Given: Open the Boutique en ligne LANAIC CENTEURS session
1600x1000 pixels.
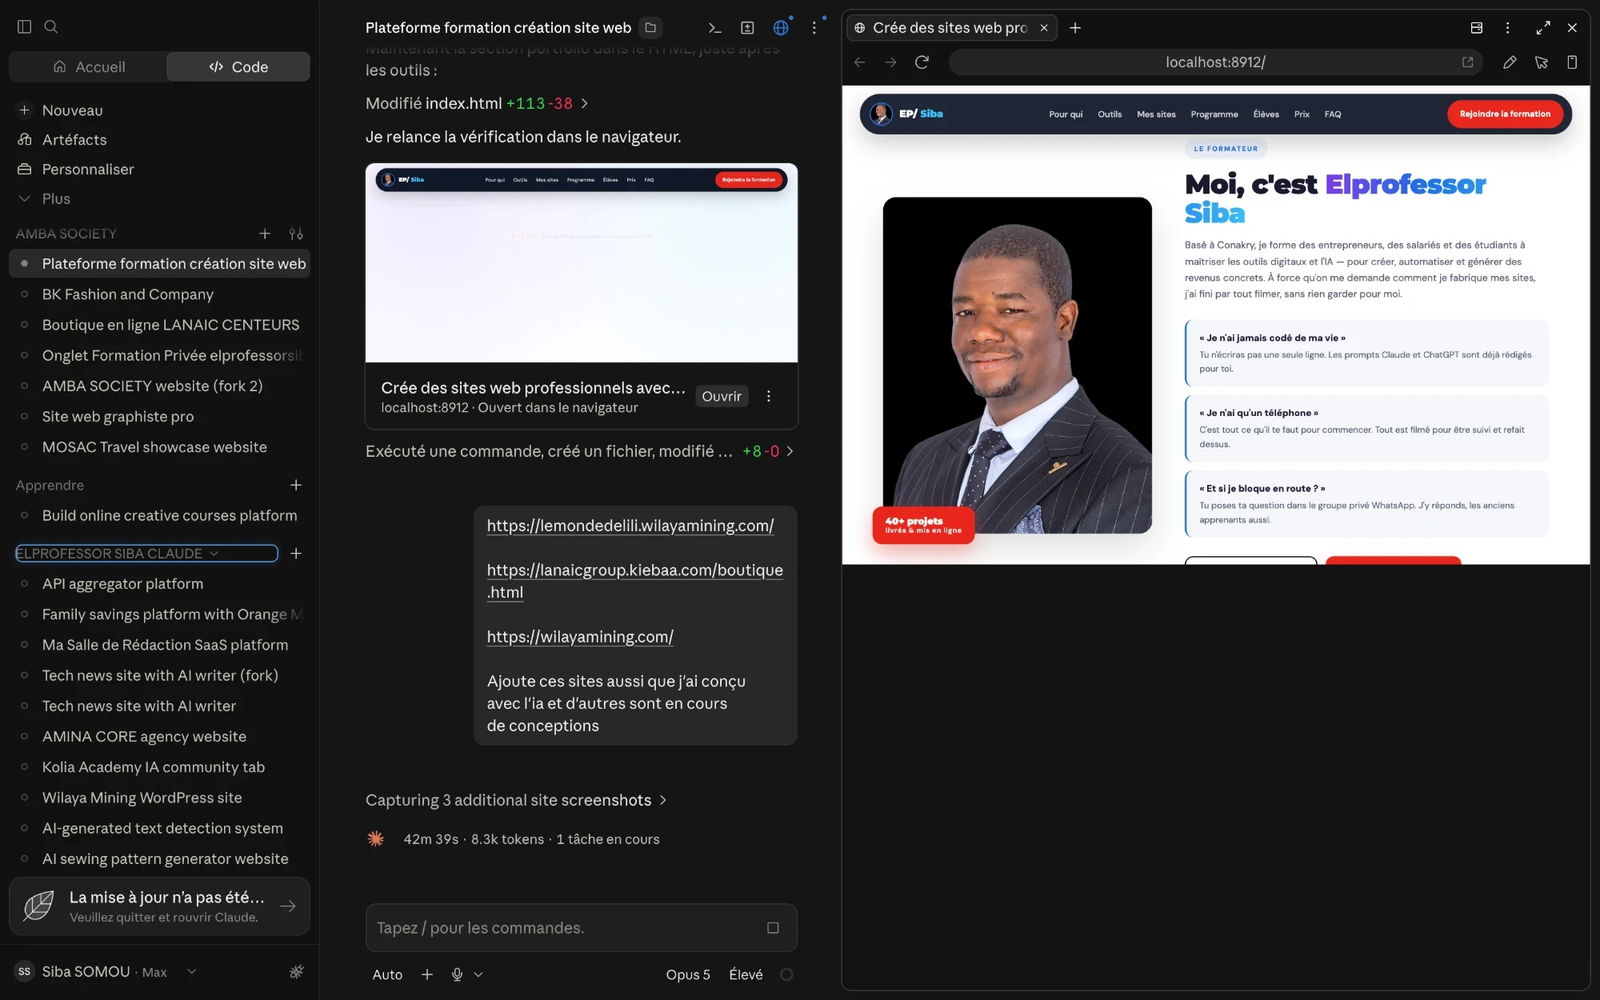Looking at the screenshot, I should pos(171,325).
